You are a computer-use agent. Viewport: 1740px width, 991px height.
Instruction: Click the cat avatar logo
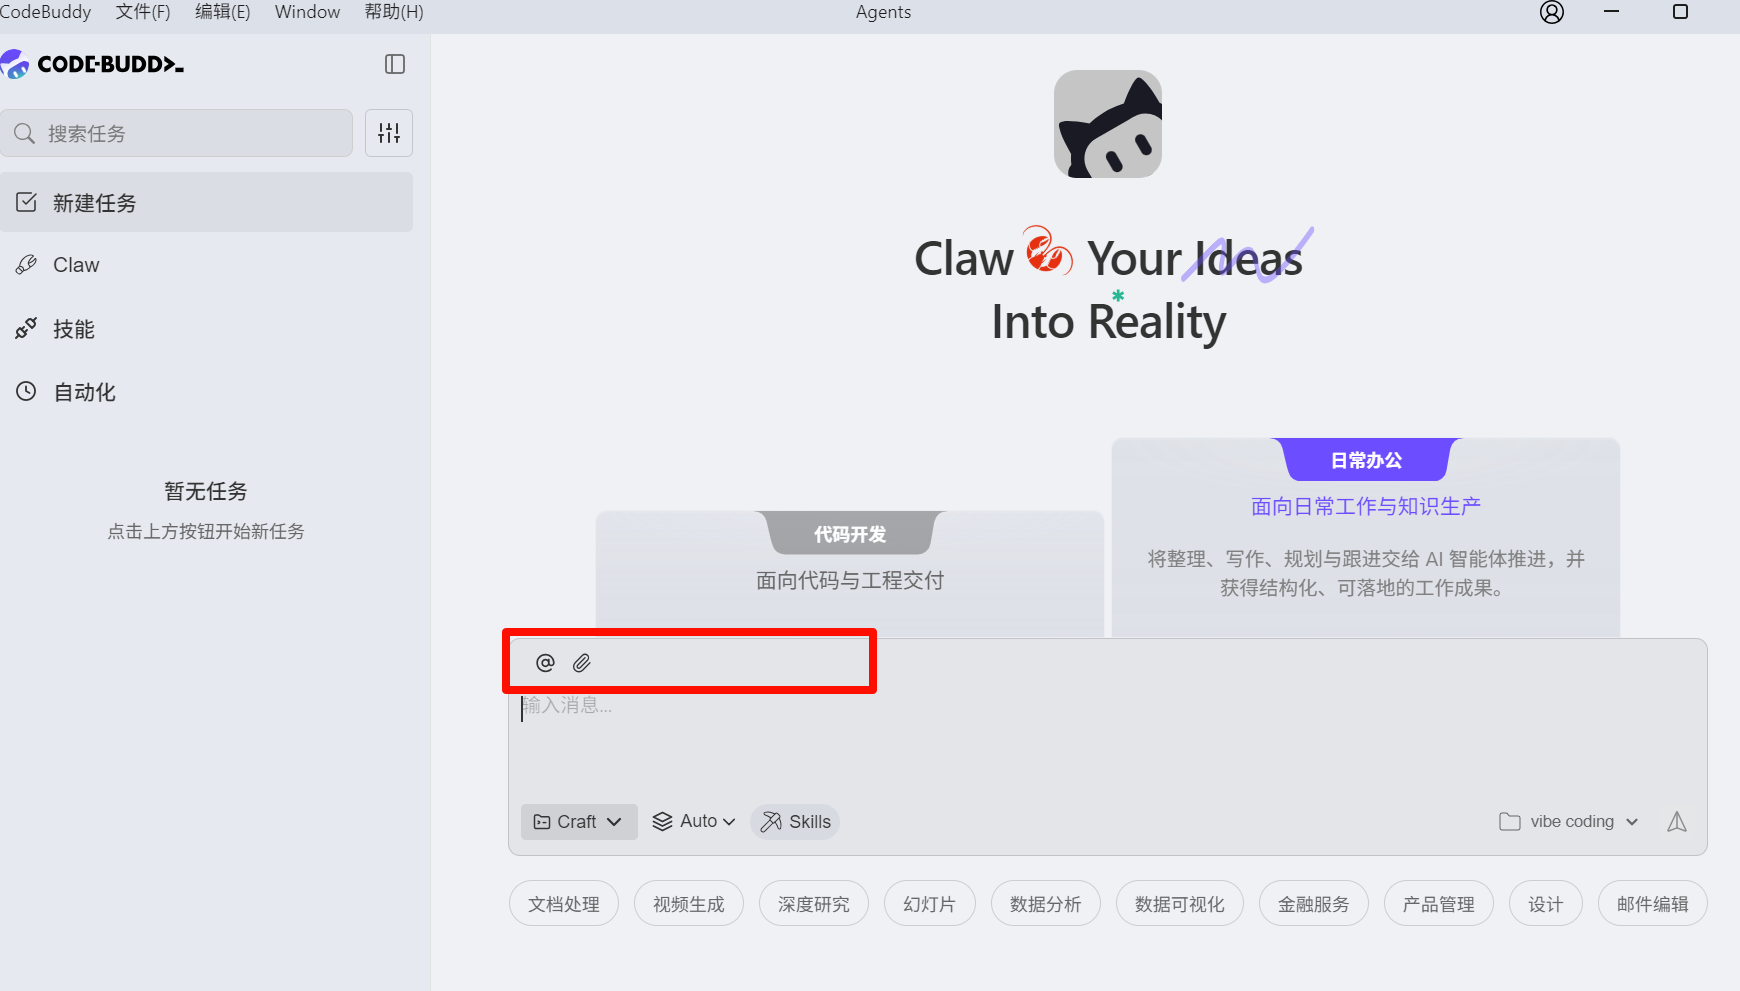[1108, 124]
